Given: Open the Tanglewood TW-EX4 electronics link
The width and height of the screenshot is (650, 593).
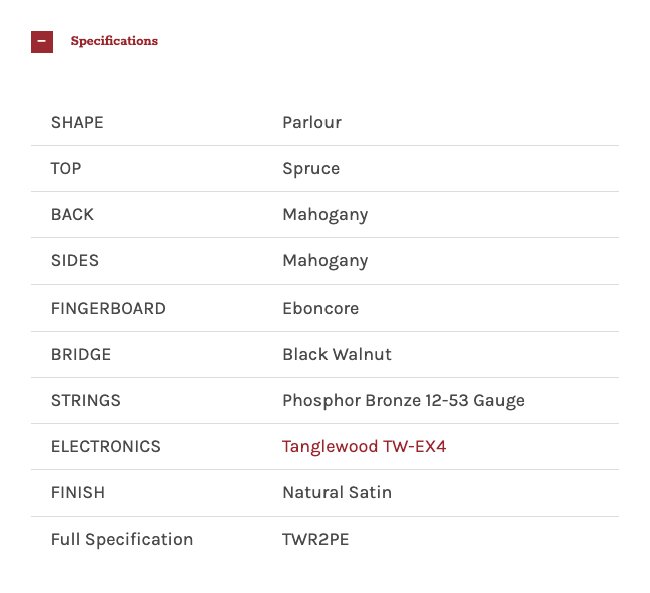Looking at the screenshot, I should point(364,447).
